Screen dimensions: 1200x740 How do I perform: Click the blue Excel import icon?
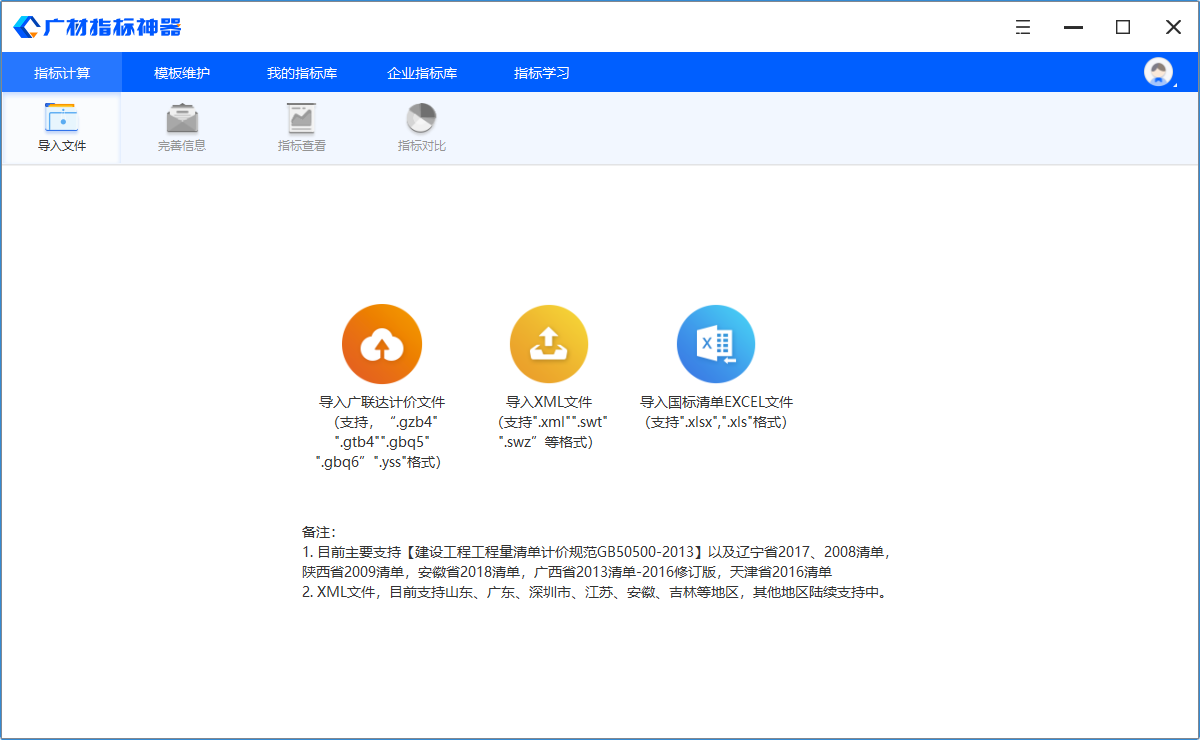[x=716, y=345]
